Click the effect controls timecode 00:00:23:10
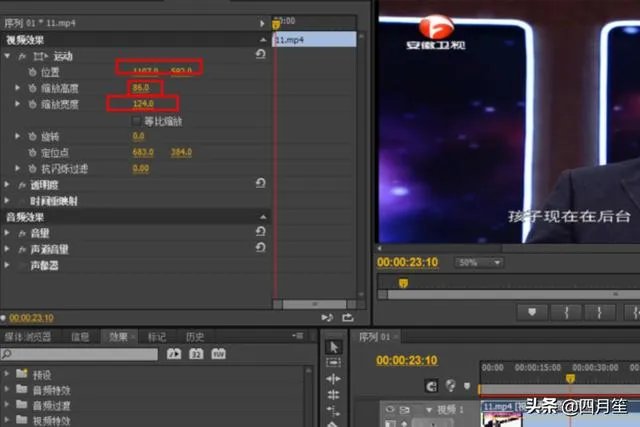Viewport: 640px width, 427px height. (x=31, y=318)
